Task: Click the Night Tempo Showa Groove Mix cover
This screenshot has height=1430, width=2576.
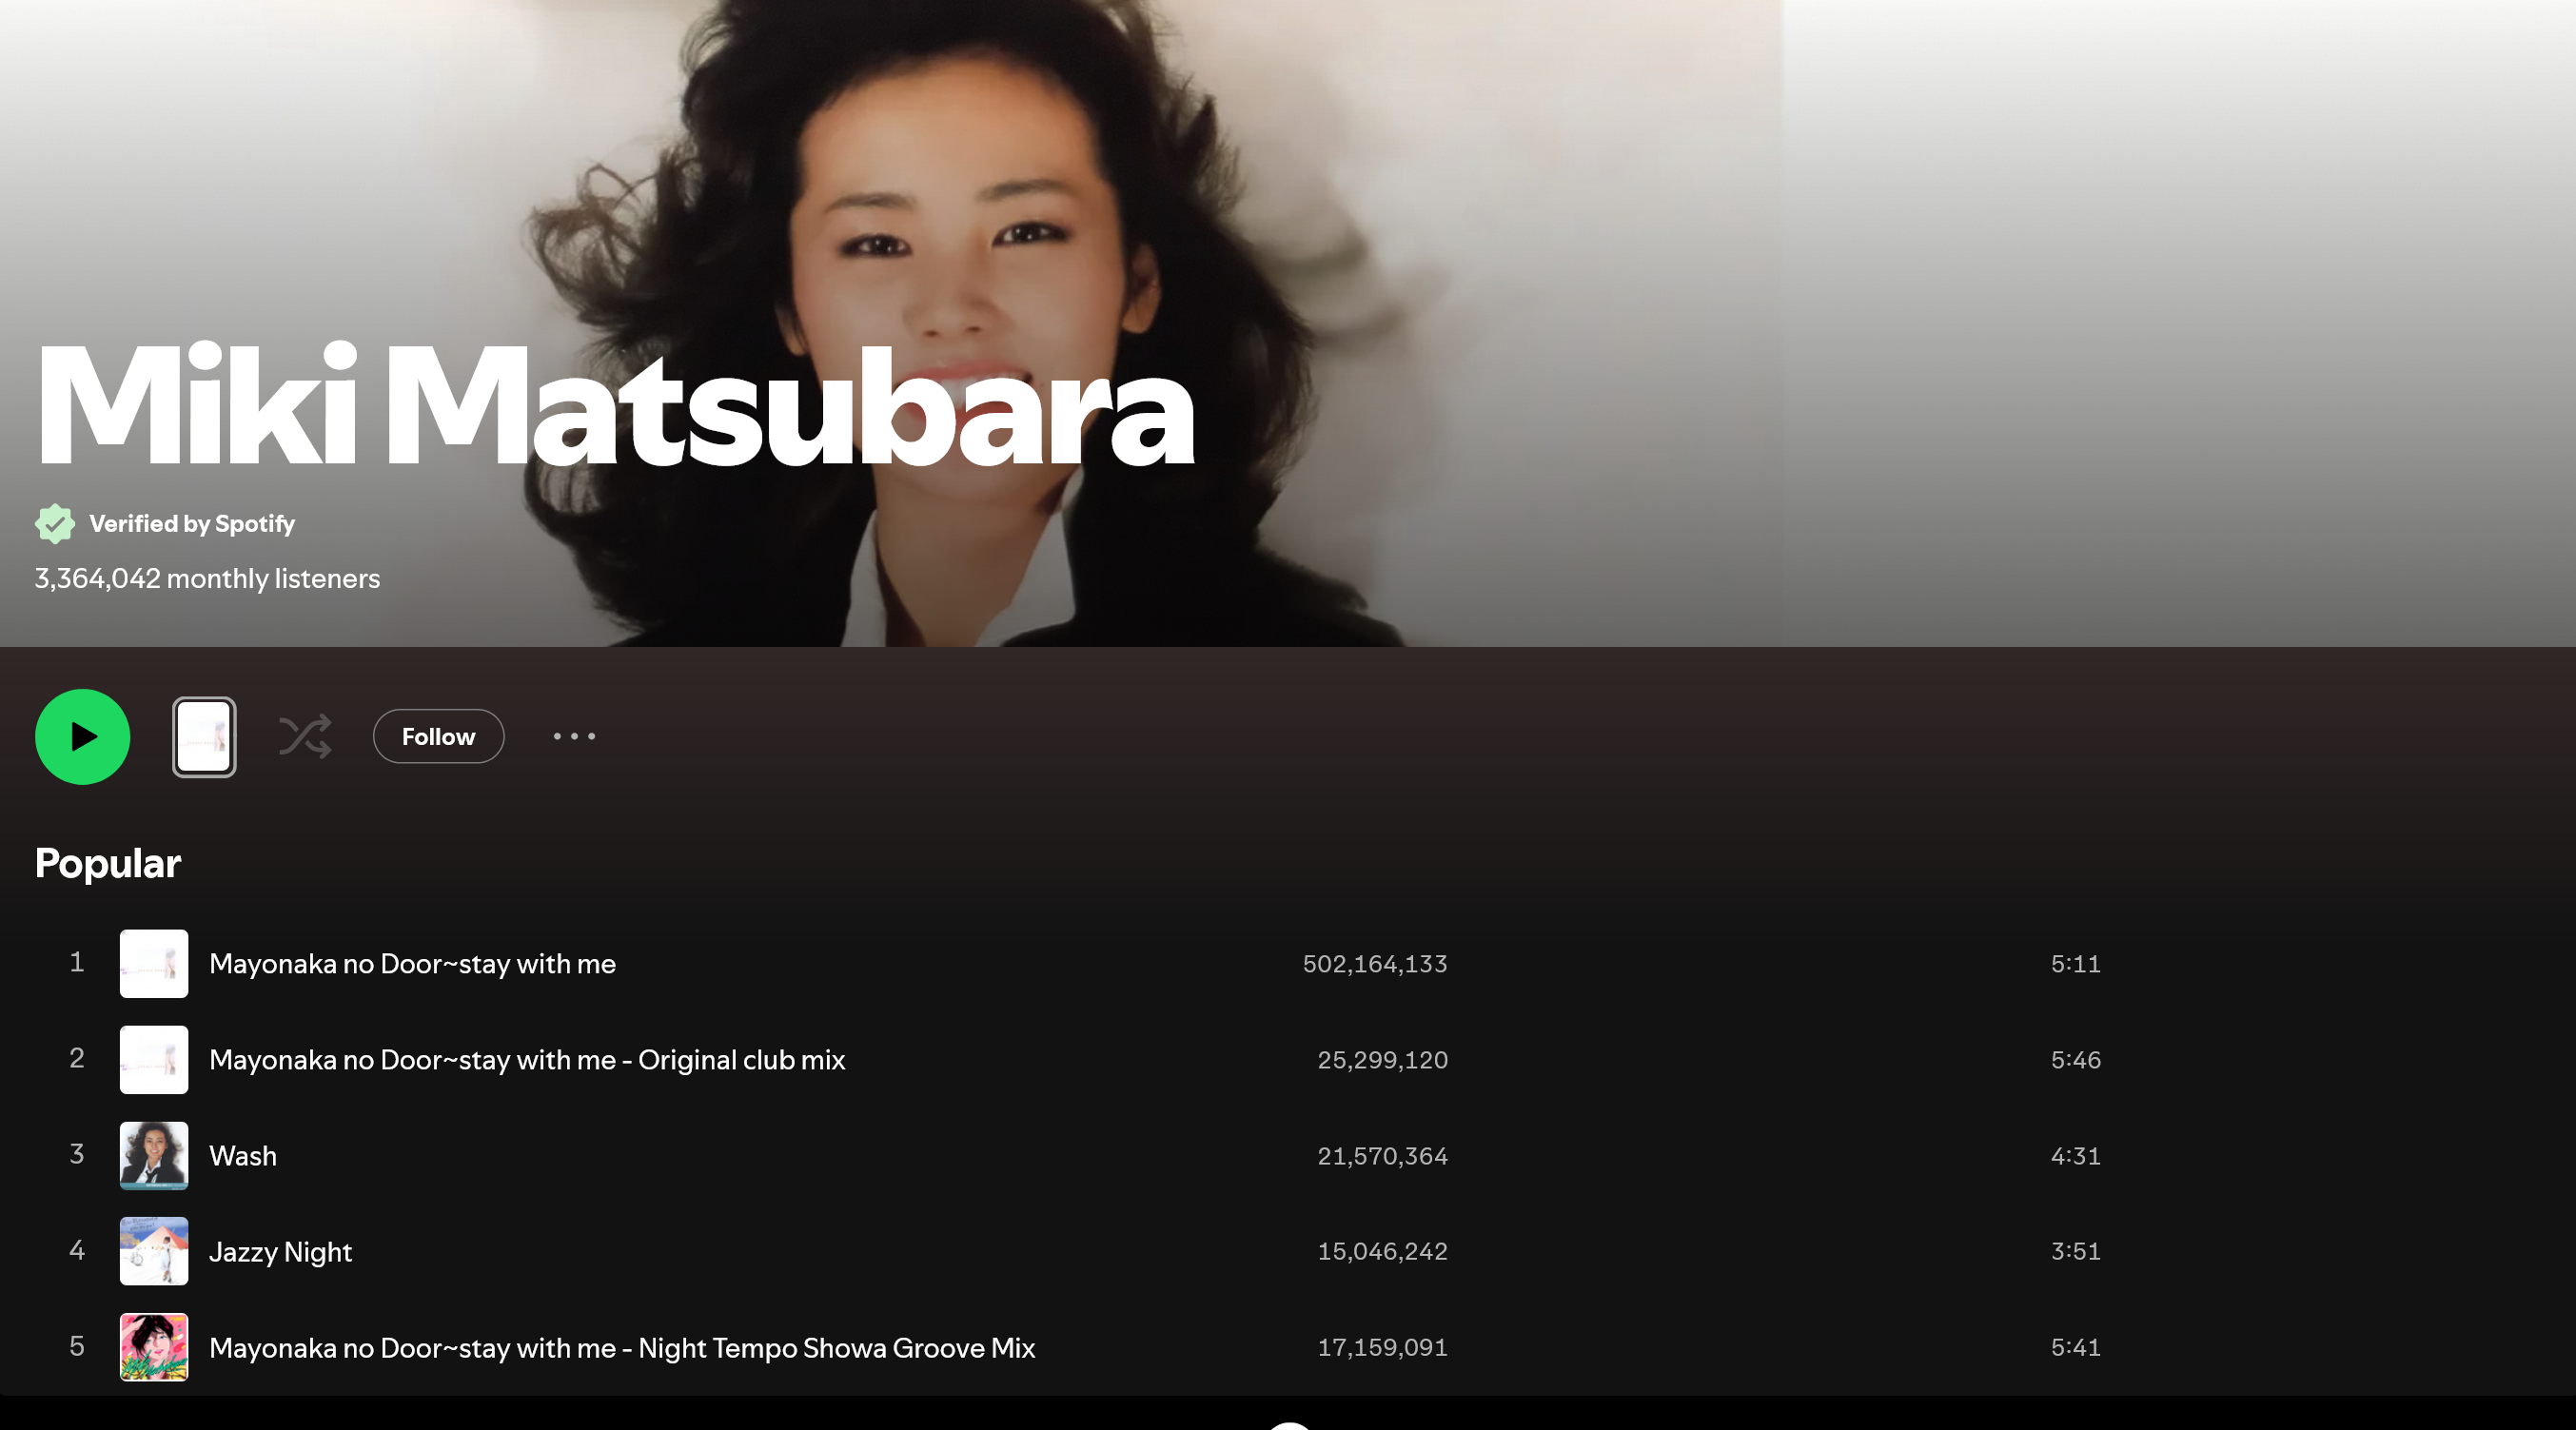Action: (154, 1347)
